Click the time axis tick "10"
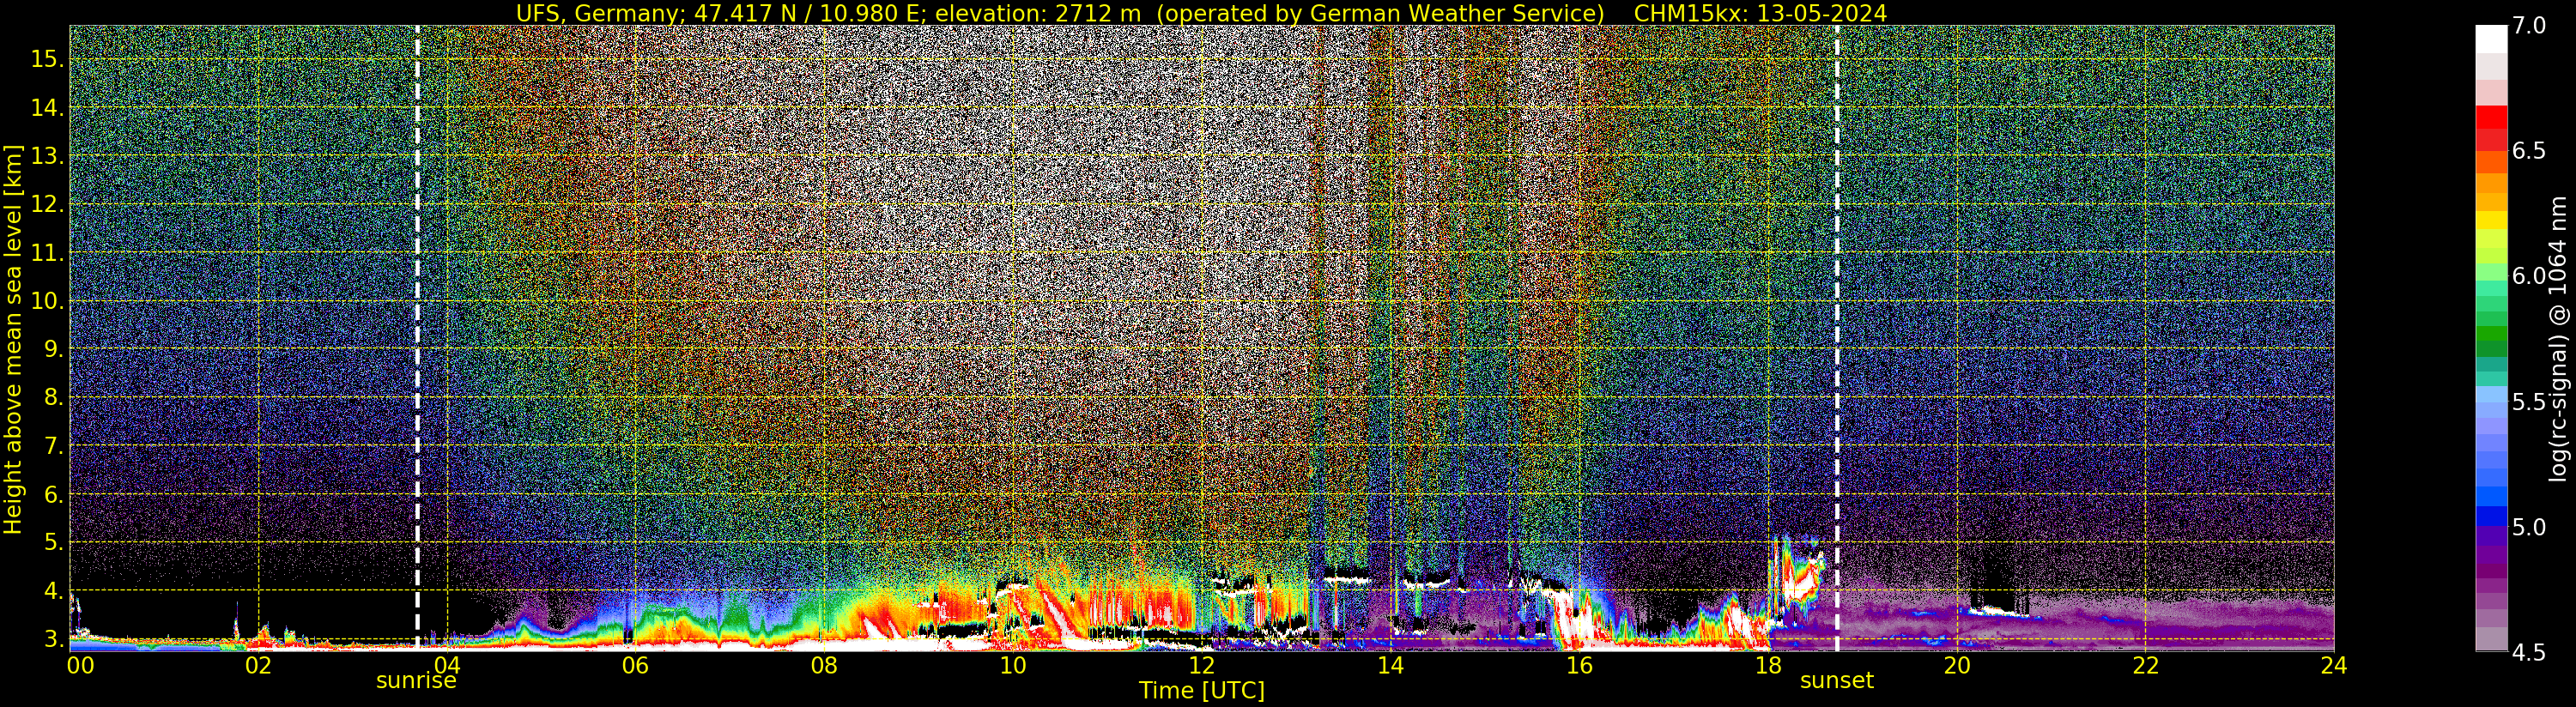Screen dimensions: 2576x707 (1013, 665)
